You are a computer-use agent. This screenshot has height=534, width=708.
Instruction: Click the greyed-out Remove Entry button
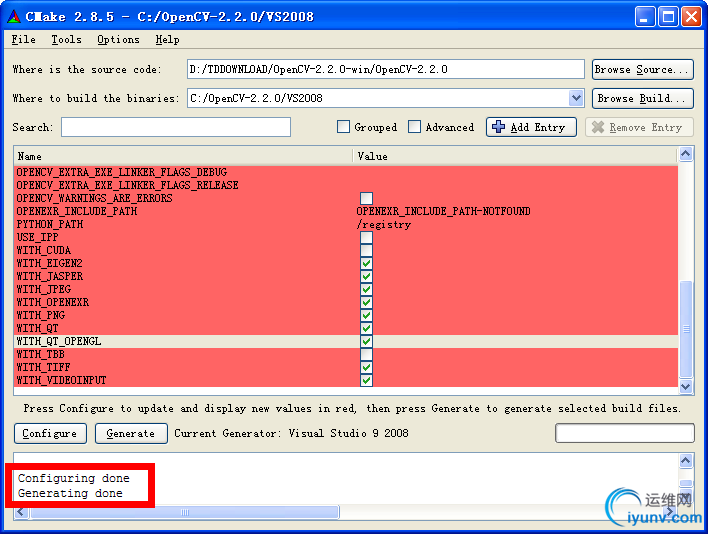(639, 127)
